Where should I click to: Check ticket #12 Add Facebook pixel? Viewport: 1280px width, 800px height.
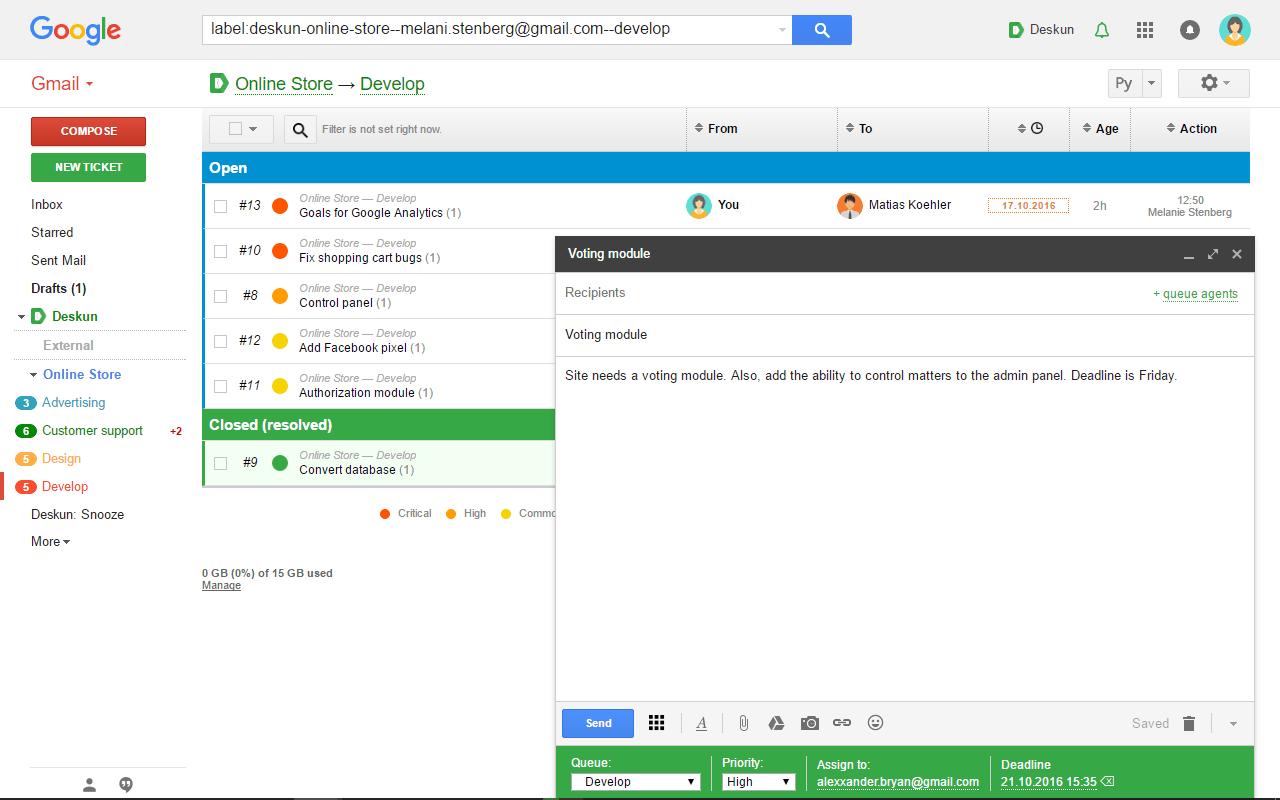point(220,341)
